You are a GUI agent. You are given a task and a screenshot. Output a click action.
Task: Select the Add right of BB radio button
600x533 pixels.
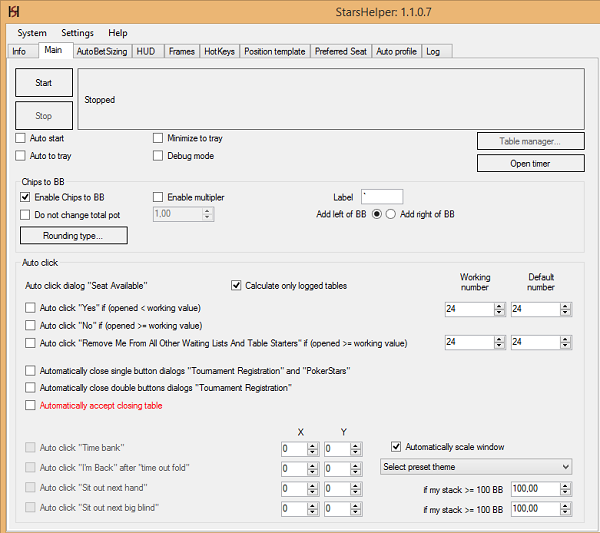click(390, 214)
